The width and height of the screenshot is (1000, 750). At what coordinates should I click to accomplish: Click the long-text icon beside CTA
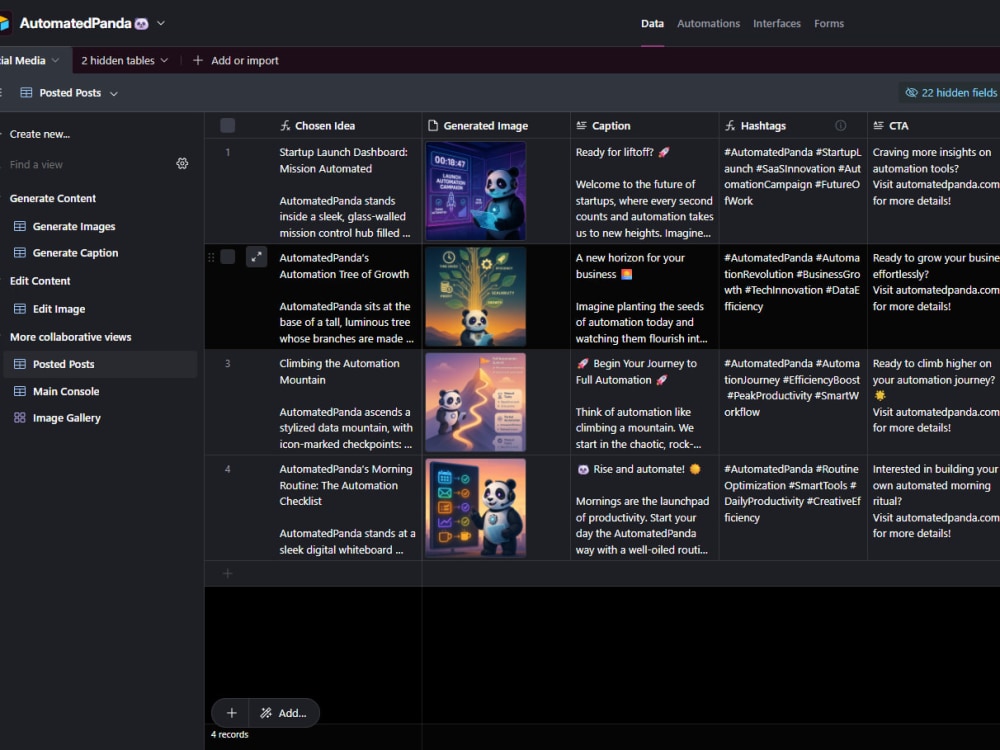pyautogui.click(x=879, y=126)
